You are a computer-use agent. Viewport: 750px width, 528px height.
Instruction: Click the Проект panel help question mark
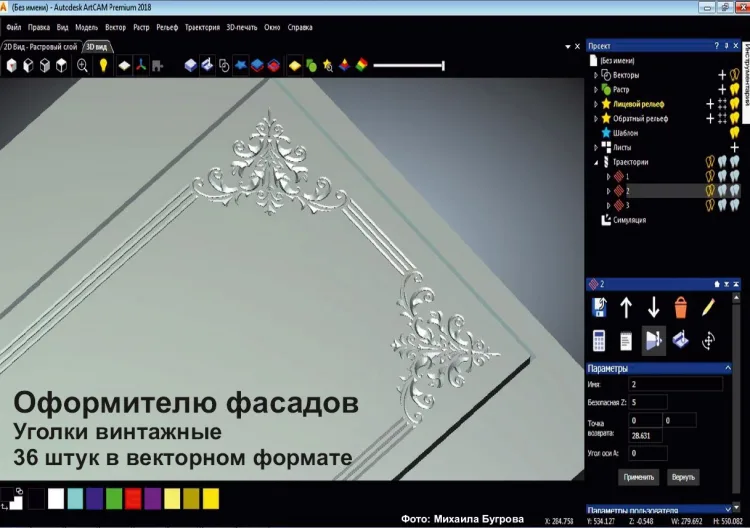click(x=716, y=46)
